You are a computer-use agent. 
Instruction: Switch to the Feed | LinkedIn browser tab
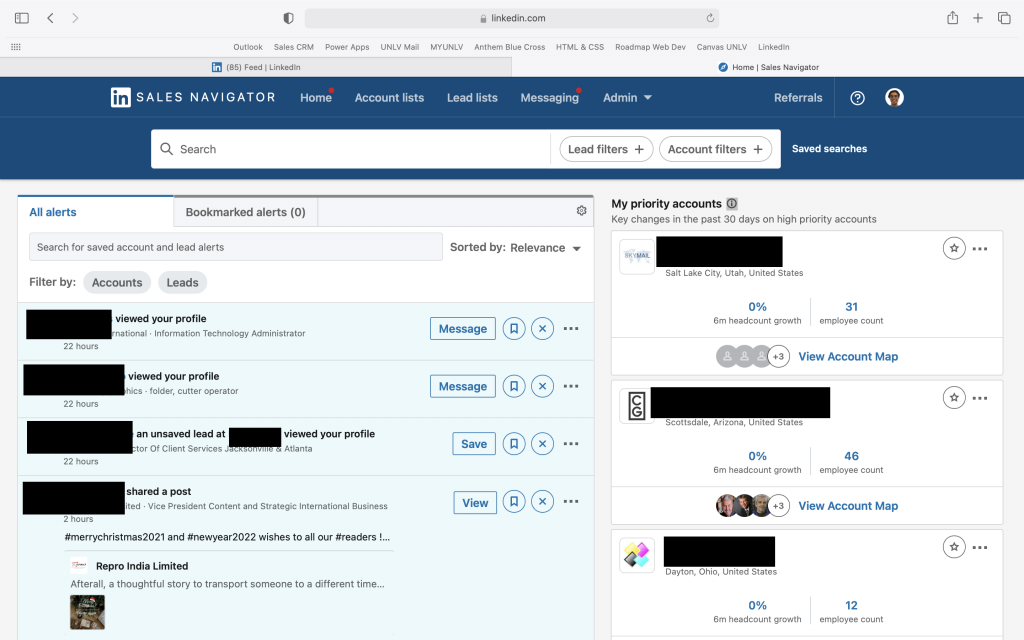click(x=256, y=67)
